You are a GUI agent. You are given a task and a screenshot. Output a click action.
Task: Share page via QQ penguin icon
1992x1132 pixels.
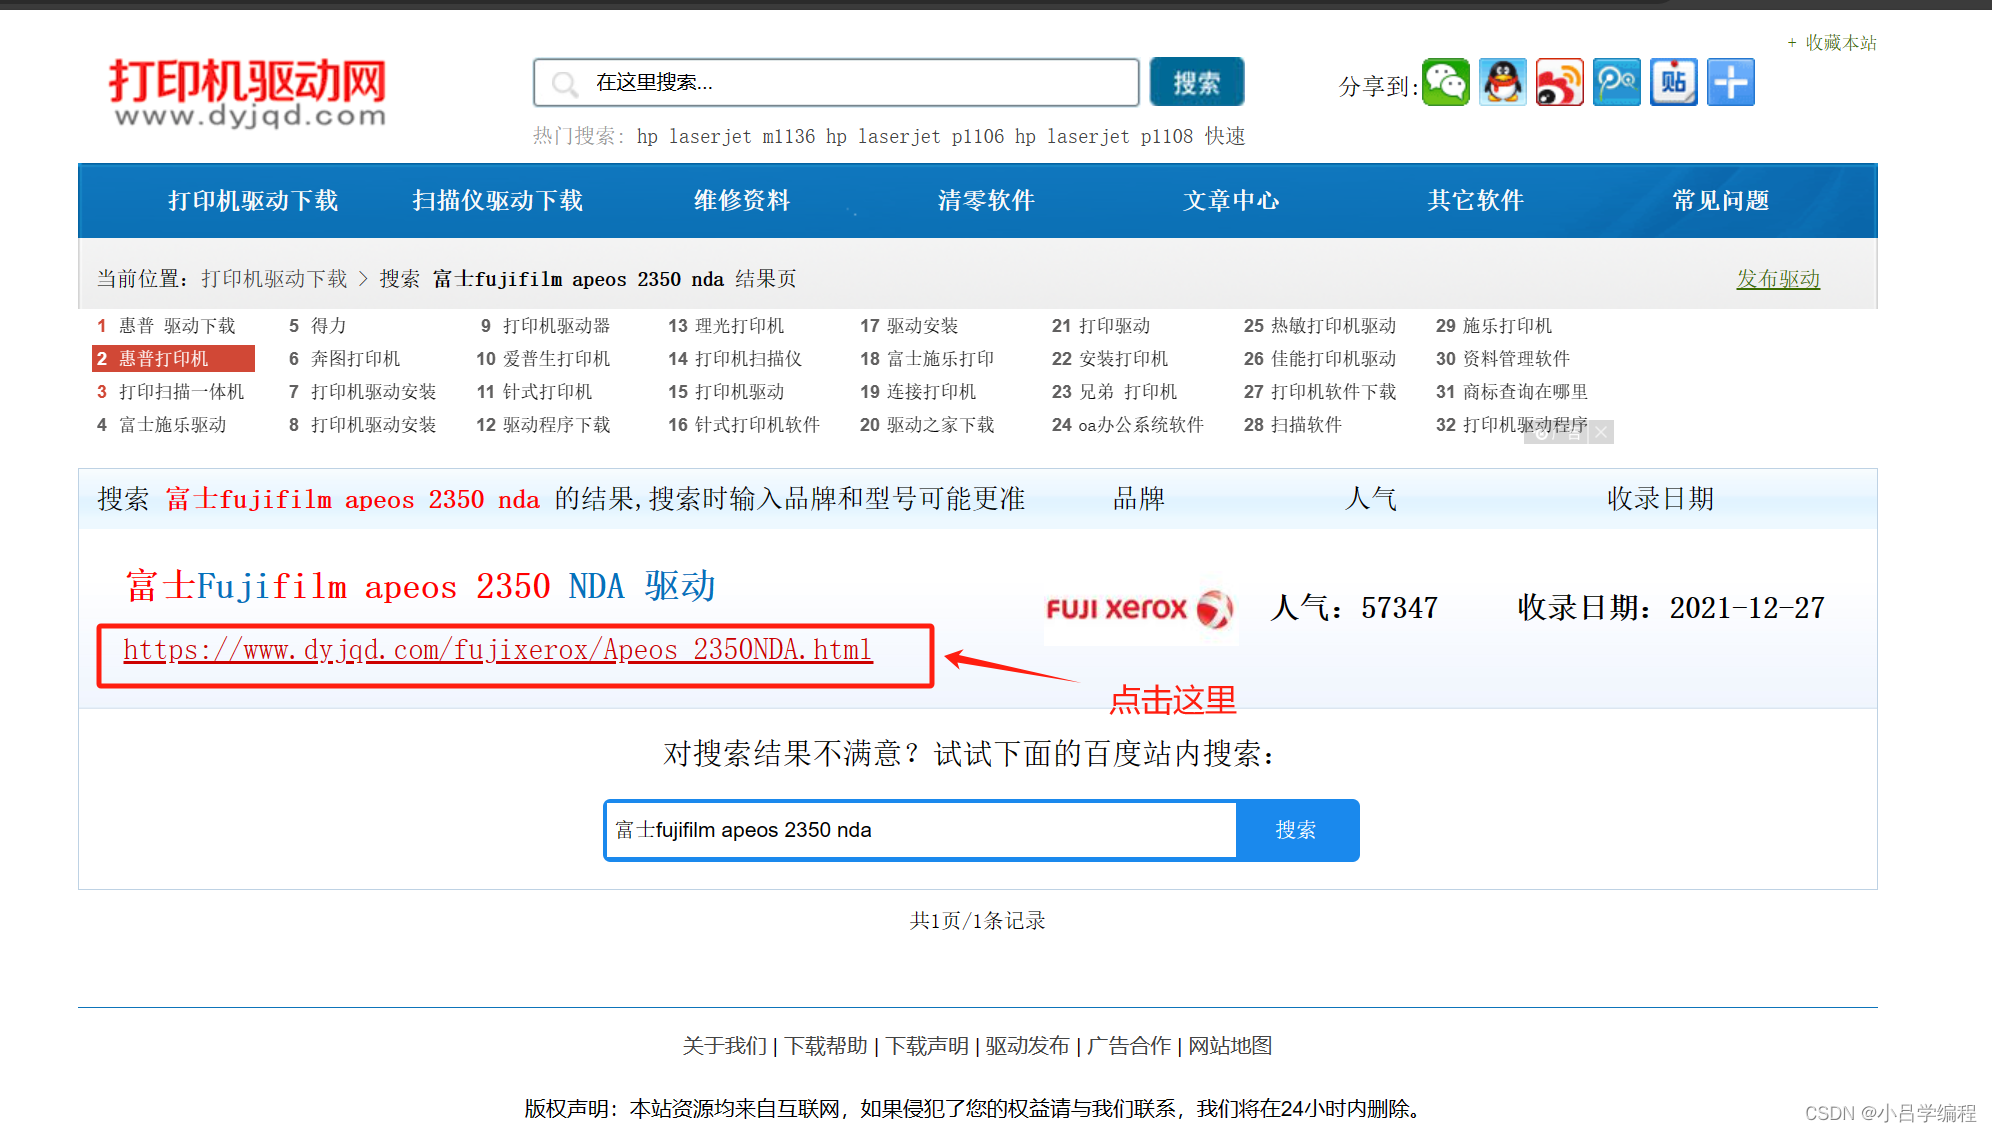tap(1503, 83)
